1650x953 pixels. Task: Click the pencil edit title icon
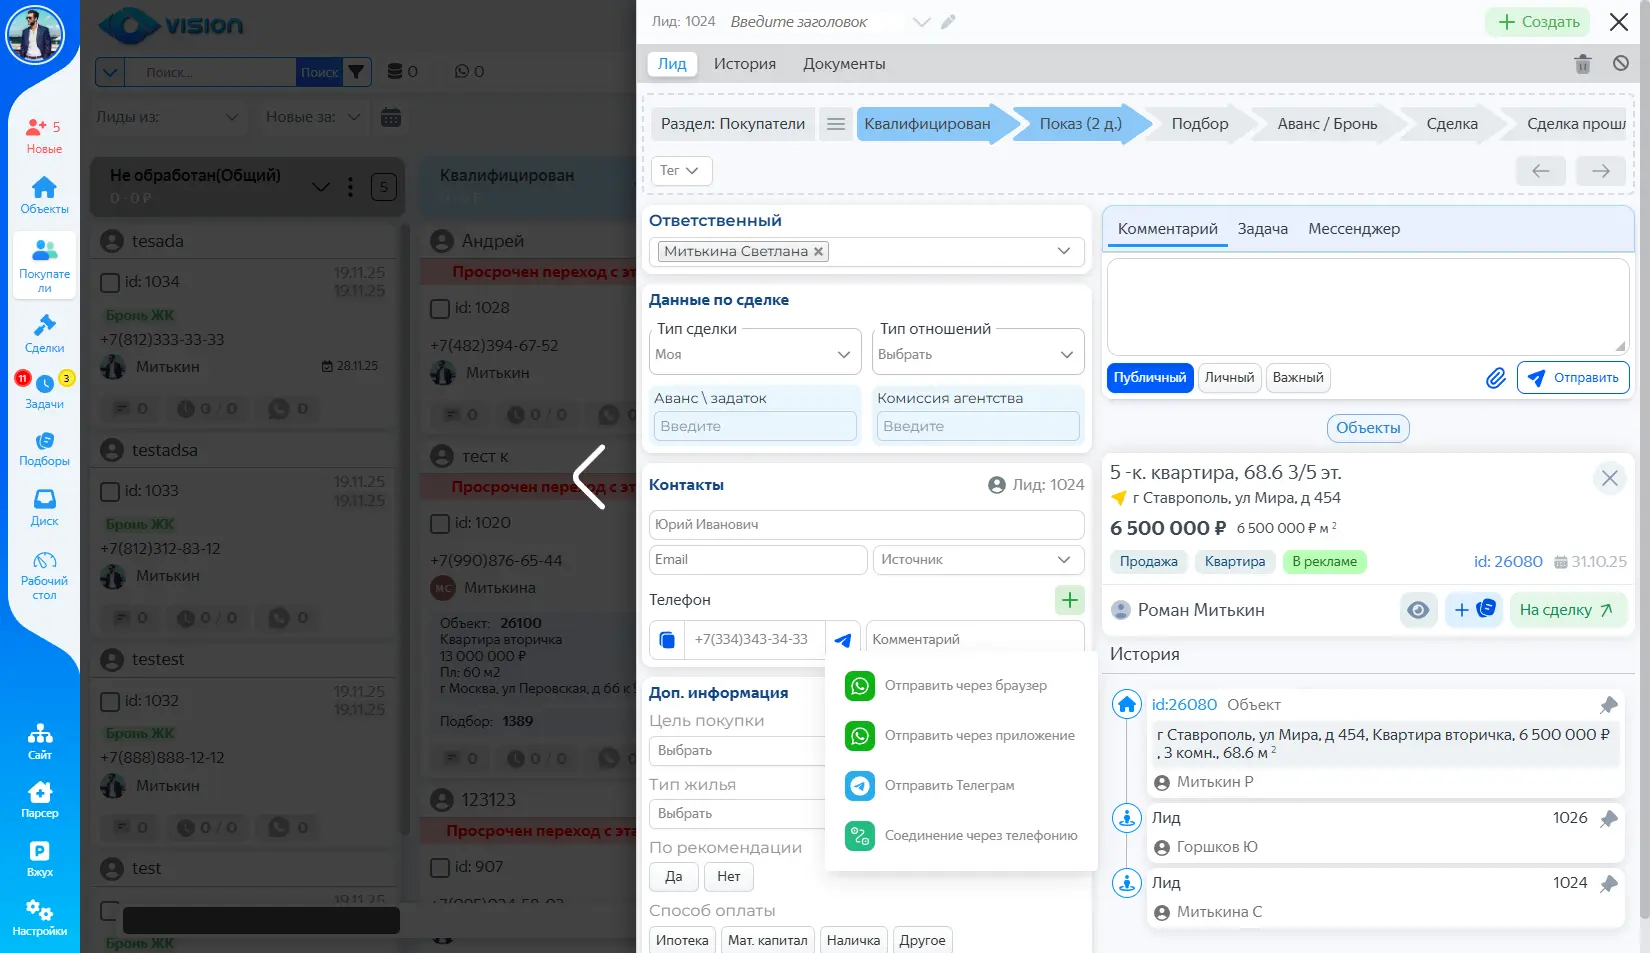point(948,22)
